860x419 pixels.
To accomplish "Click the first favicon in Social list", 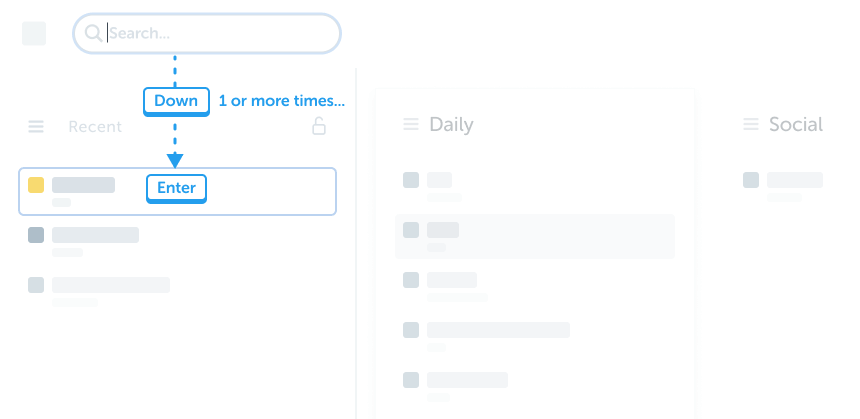I will click(x=751, y=180).
